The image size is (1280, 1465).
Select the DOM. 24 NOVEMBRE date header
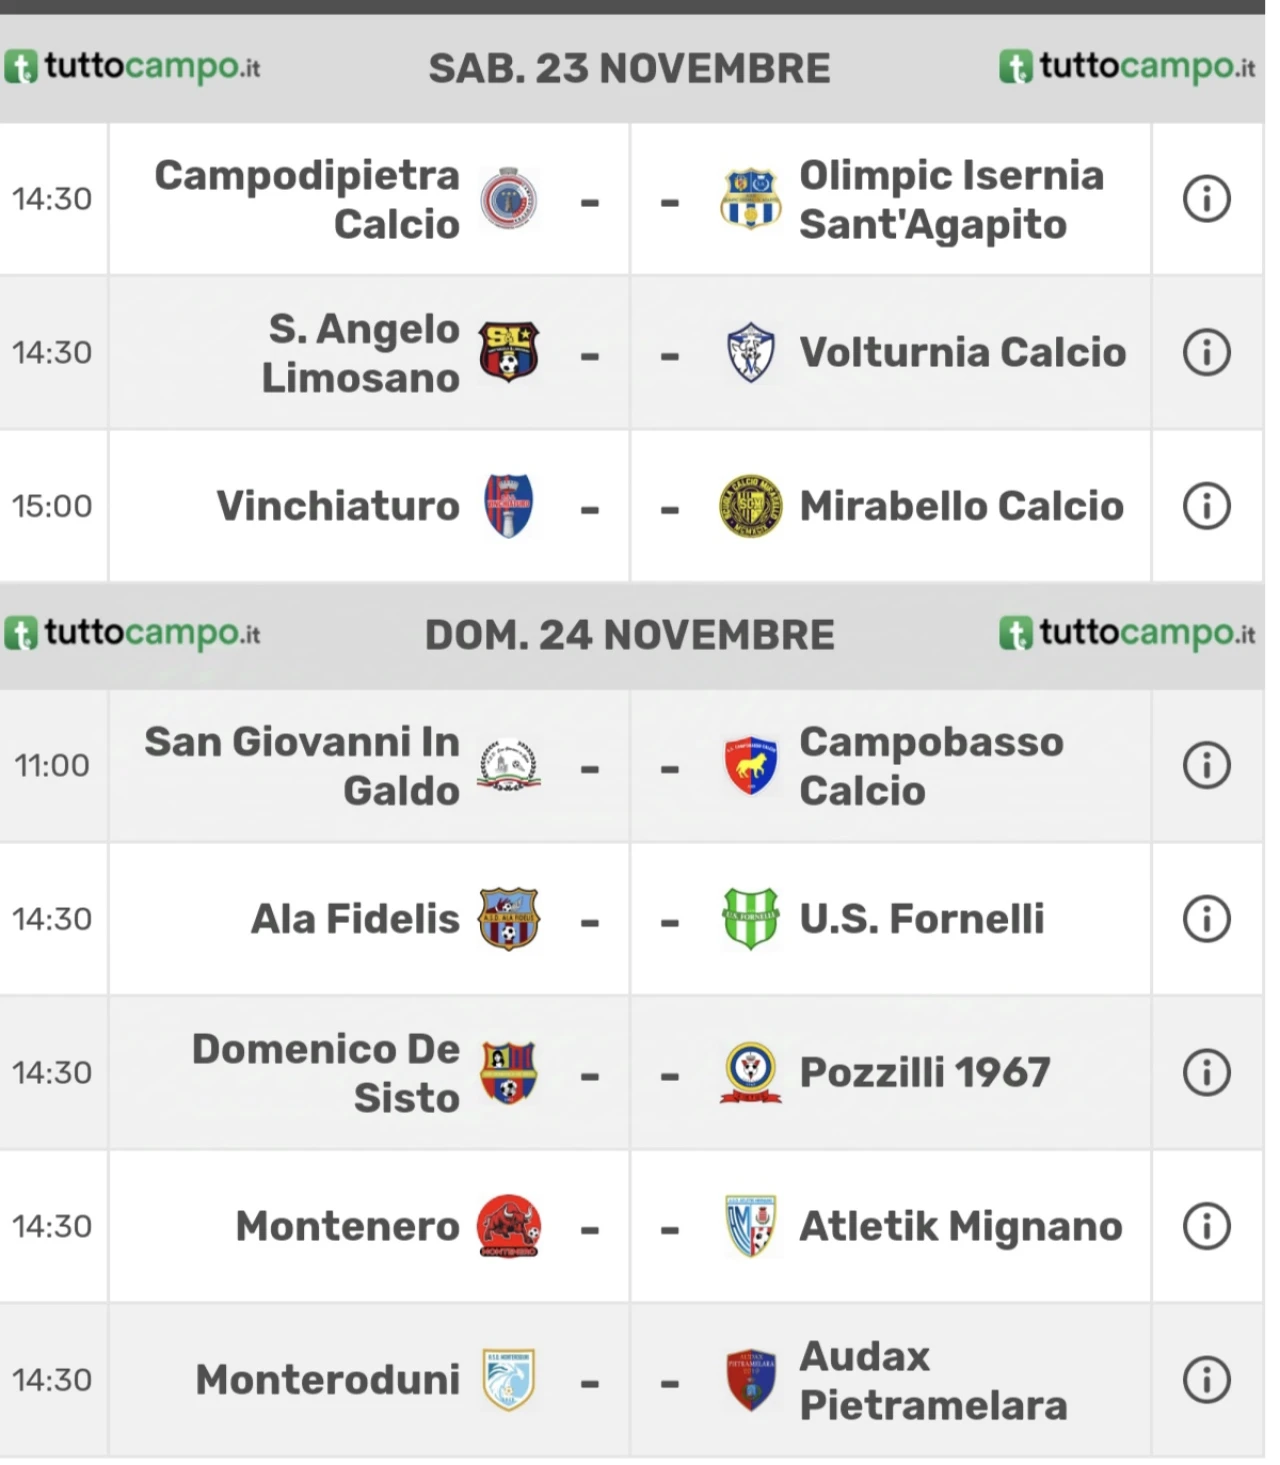pyautogui.click(x=629, y=635)
